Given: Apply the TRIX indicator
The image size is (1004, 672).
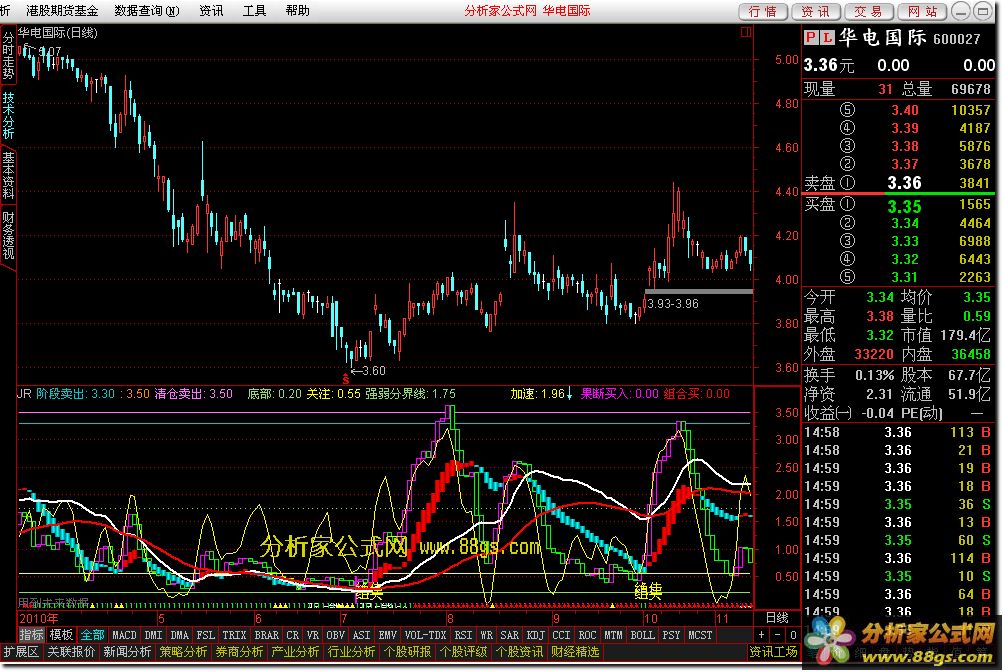Looking at the screenshot, I should point(234,635).
